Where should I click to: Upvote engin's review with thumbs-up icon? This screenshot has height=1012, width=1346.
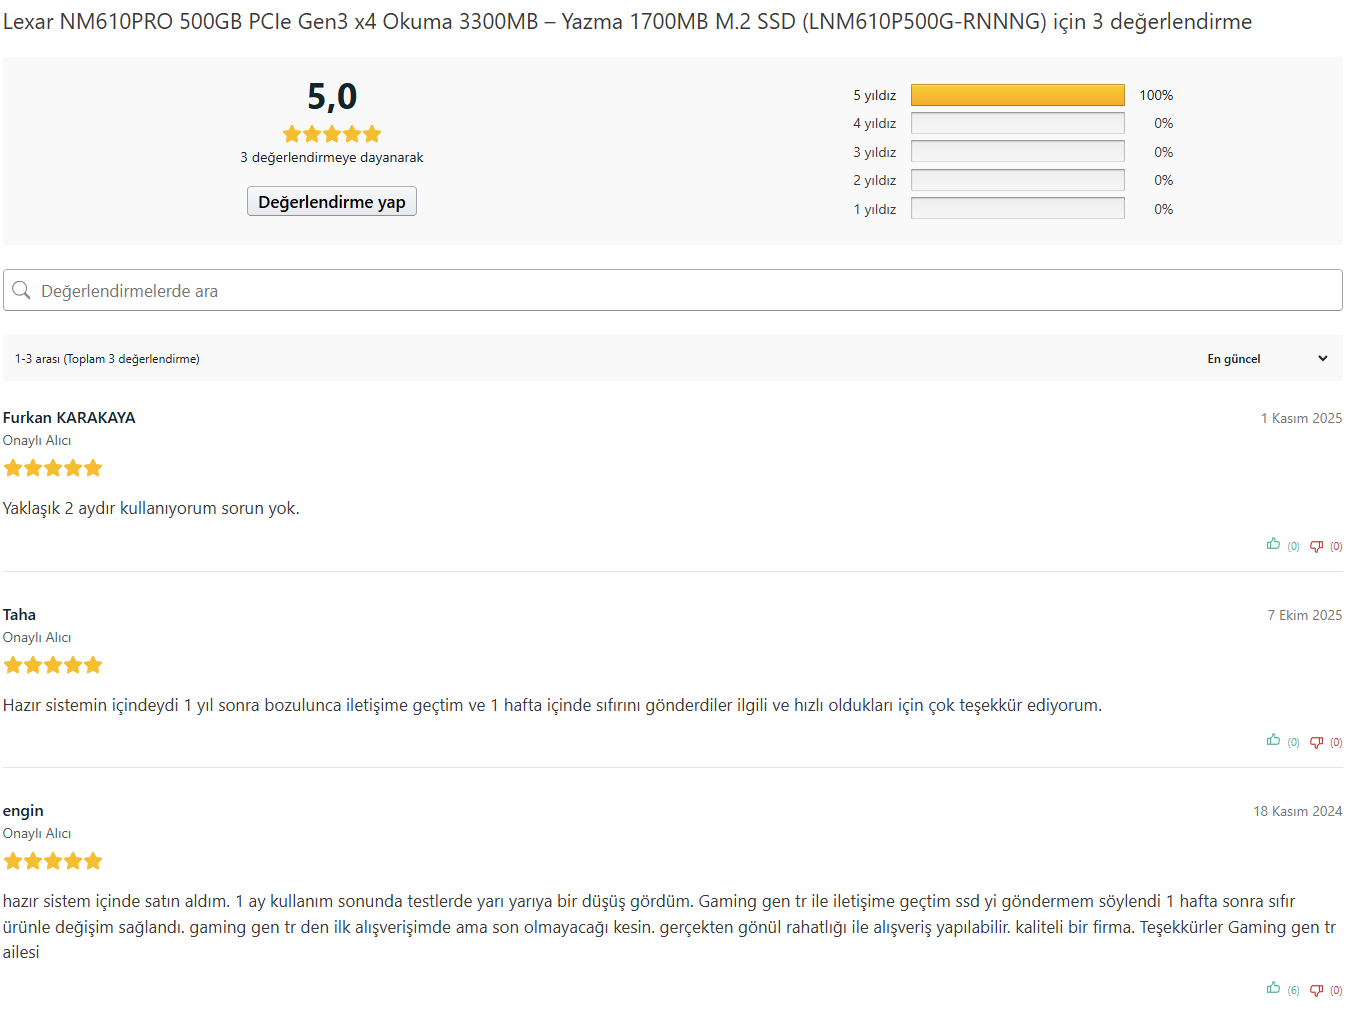(x=1273, y=988)
